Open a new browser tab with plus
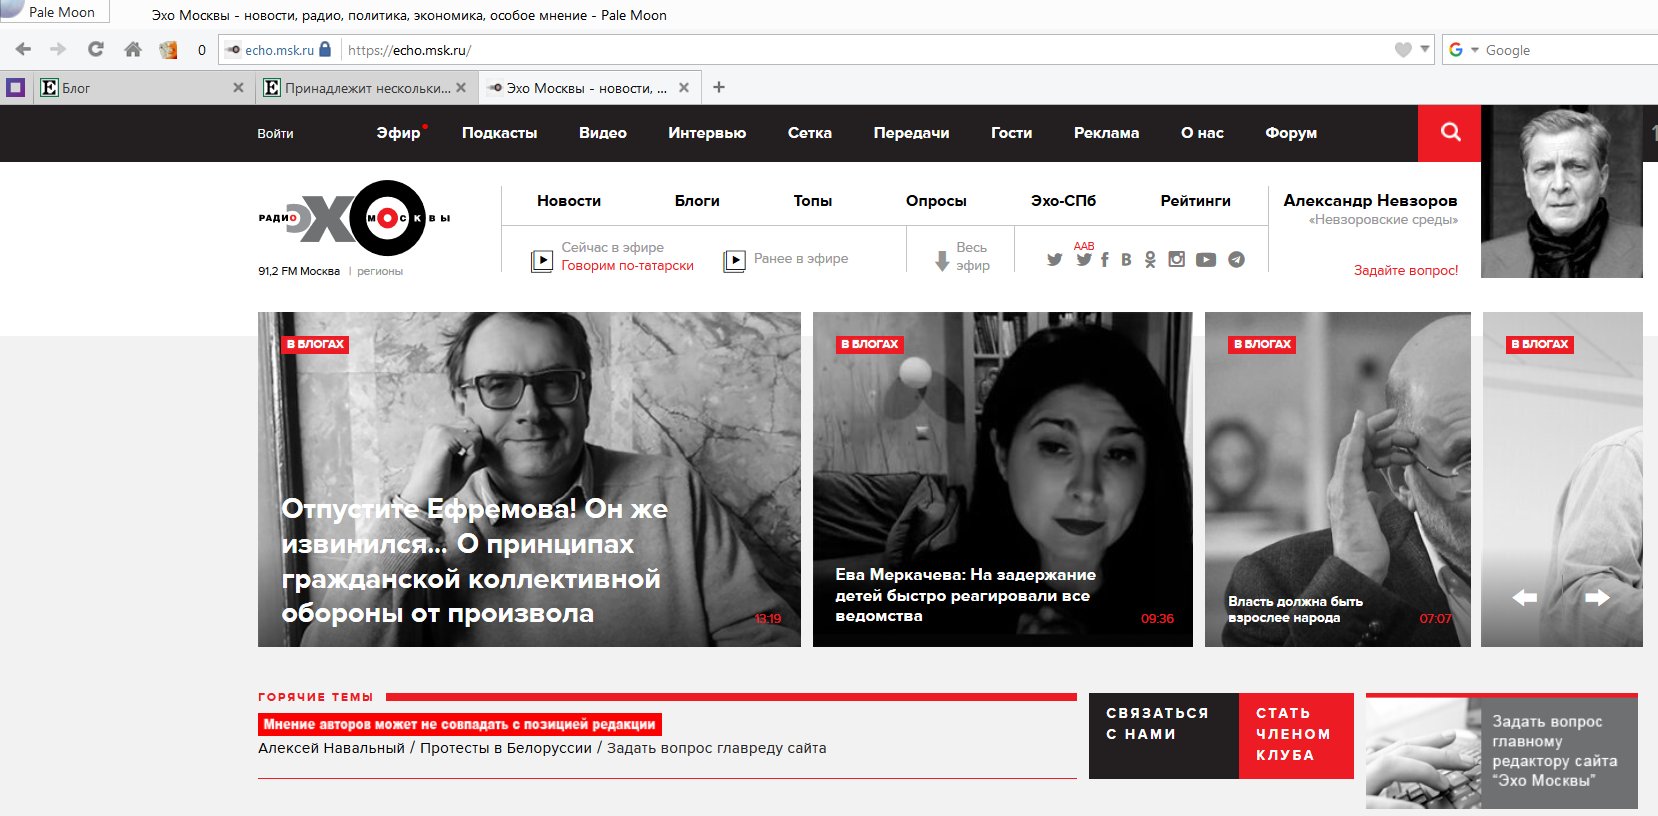 [718, 88]
